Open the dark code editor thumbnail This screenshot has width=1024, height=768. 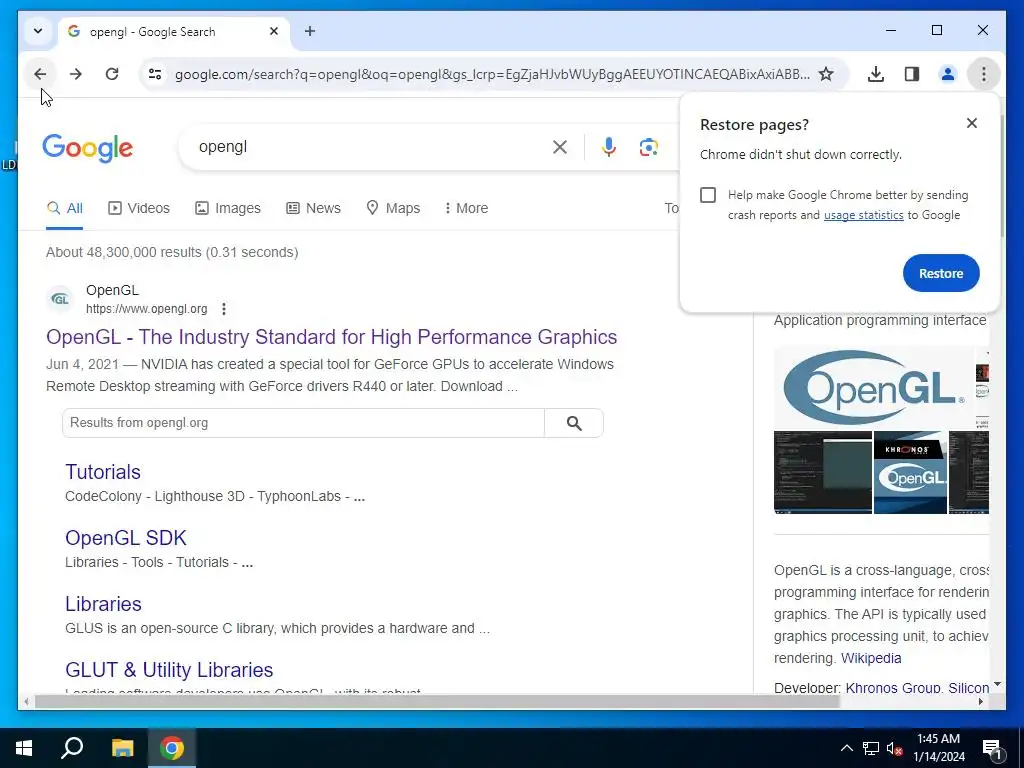(x=823, y=472)
